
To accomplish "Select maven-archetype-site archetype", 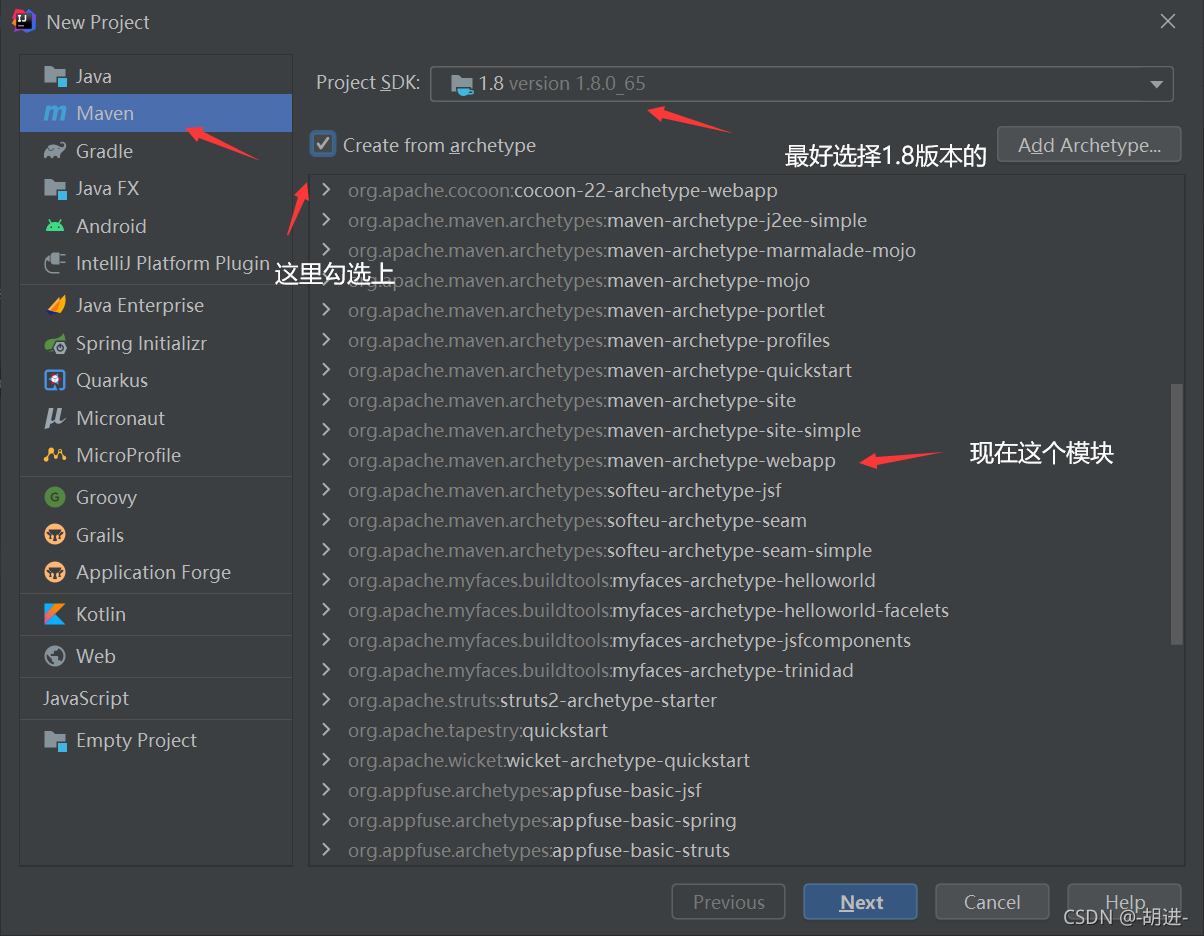I will click(x=572, y=400).
